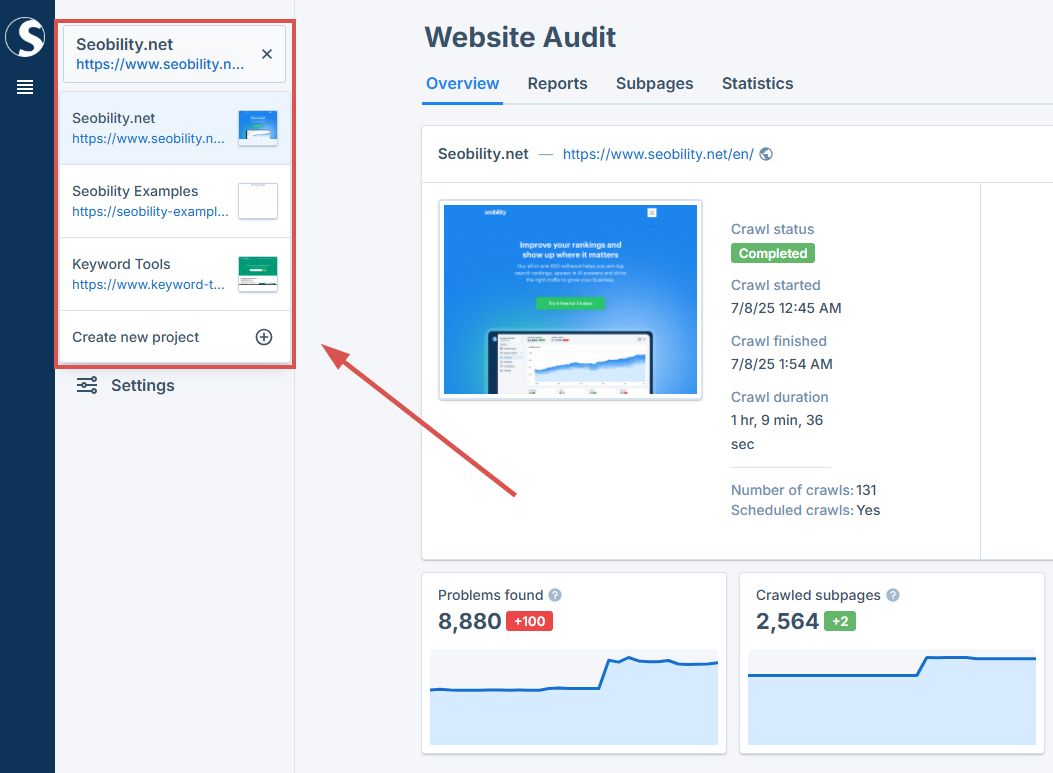Select the Seobility Examples project

point(175,201)
